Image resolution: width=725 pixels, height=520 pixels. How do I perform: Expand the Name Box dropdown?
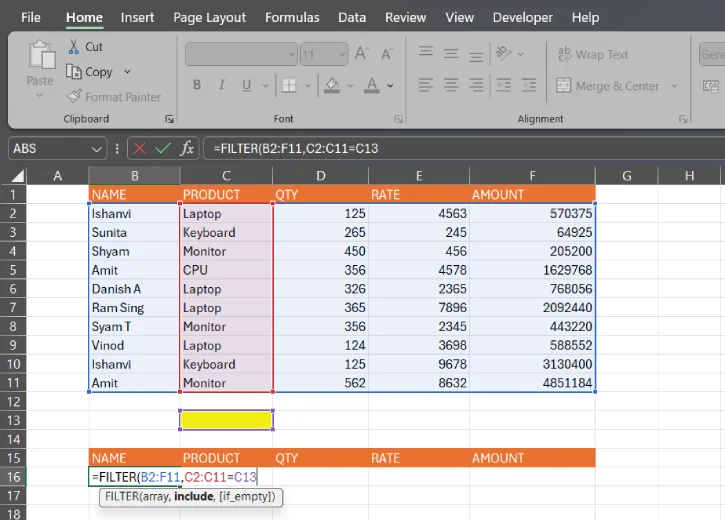[x=96, y=149]
